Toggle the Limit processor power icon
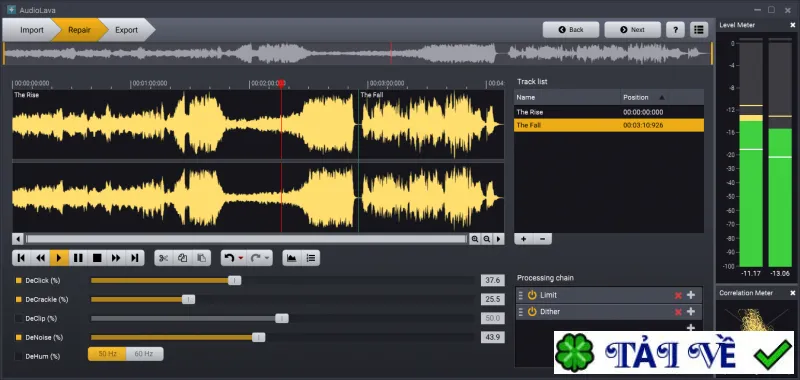 click(x=532, y=295)
